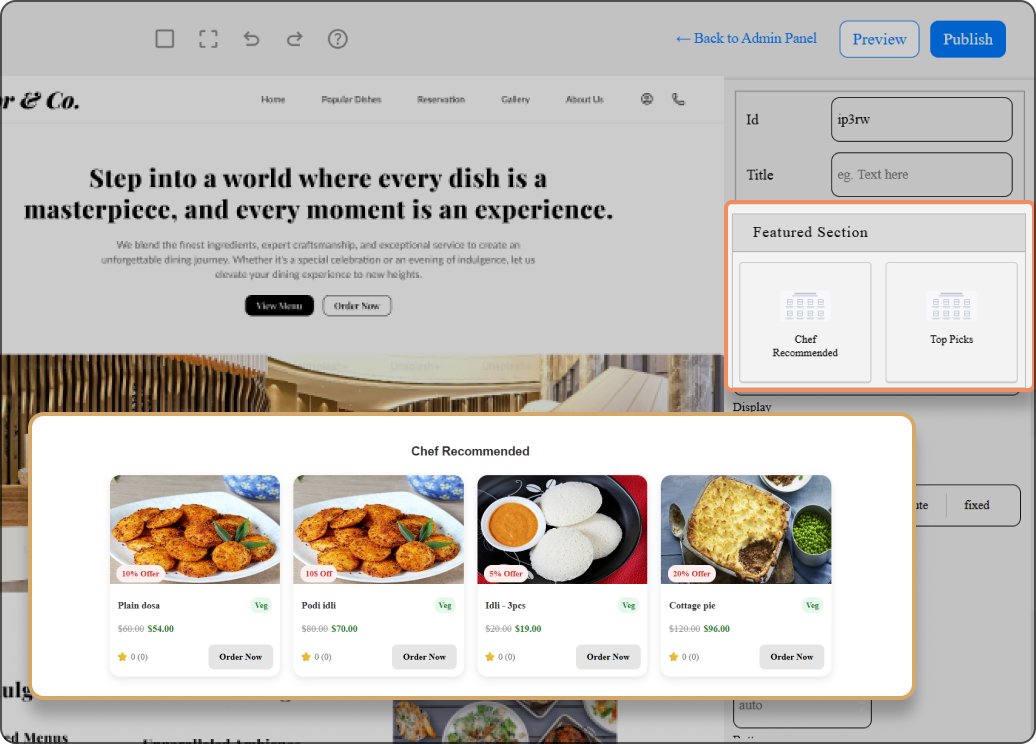Select the Top Picks block

tap(951, 322)
